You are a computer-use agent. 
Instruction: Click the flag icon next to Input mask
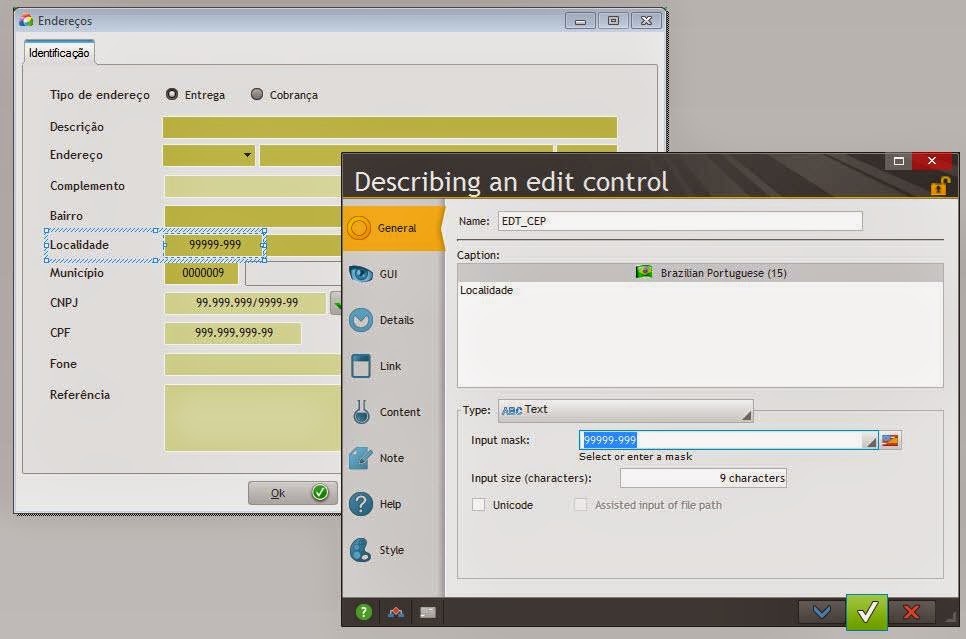890,440
